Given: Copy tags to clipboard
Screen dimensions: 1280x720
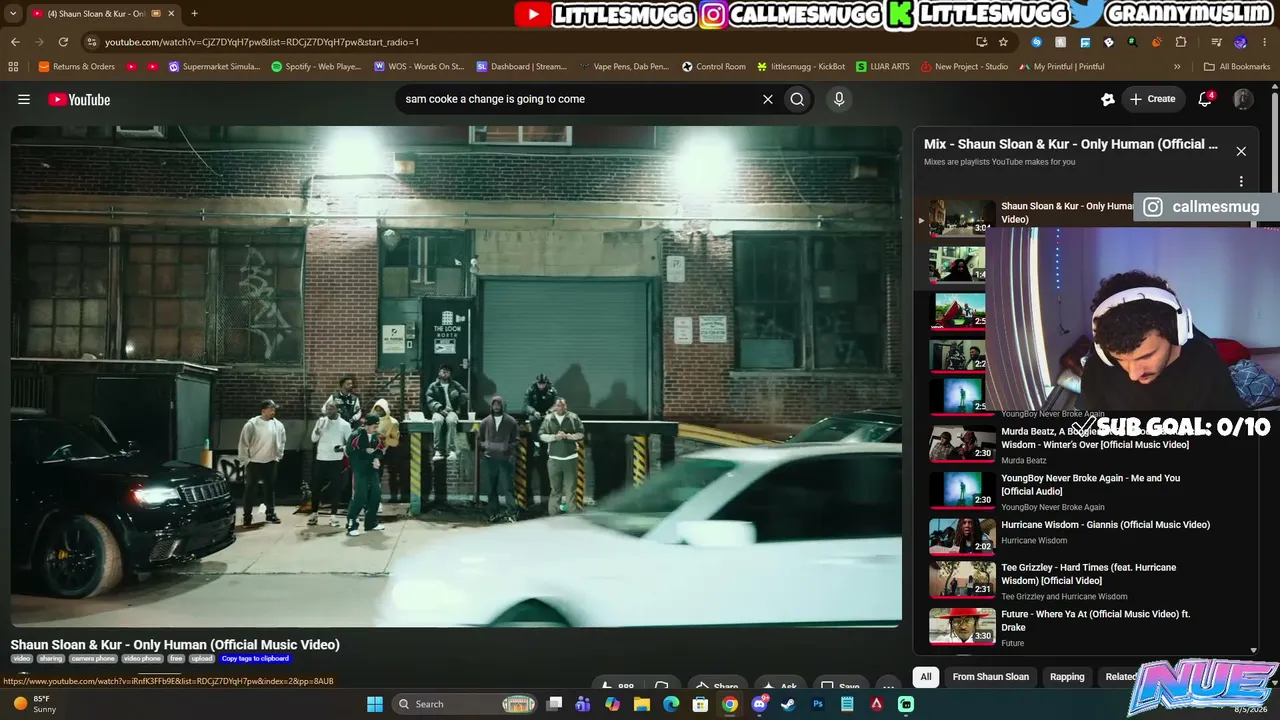Looking at the screenshot, I should click(255, 658).
